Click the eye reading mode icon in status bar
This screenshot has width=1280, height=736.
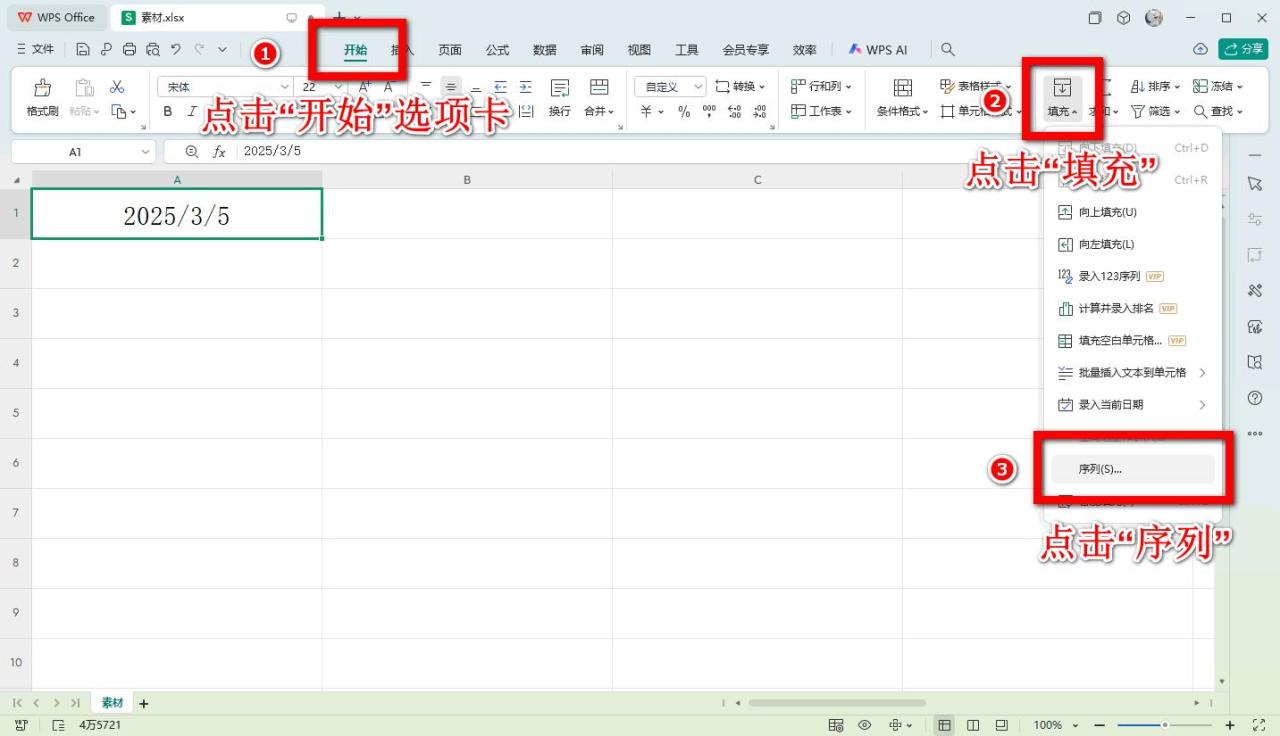[865, 725]
